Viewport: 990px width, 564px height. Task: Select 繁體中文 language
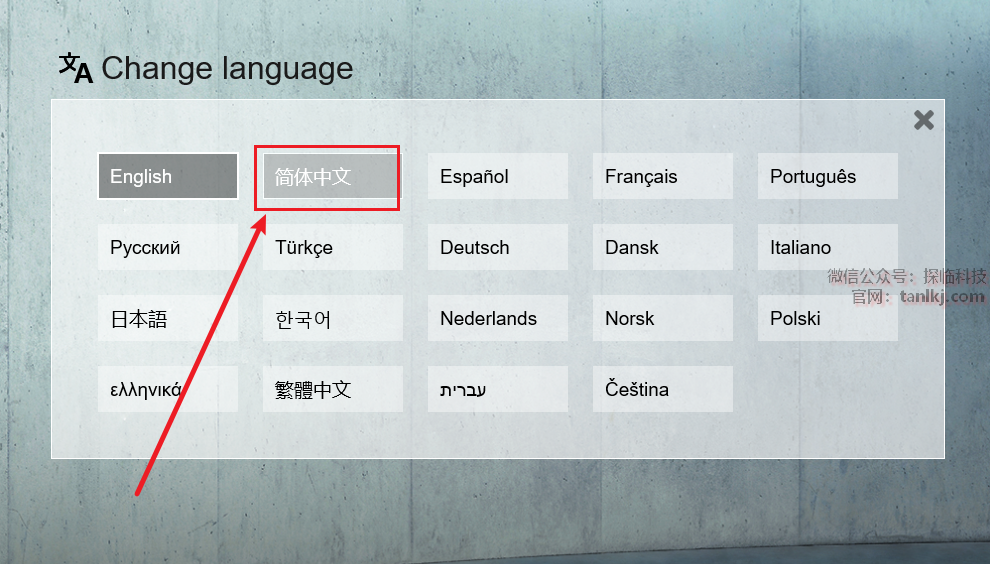click(333, 389)
